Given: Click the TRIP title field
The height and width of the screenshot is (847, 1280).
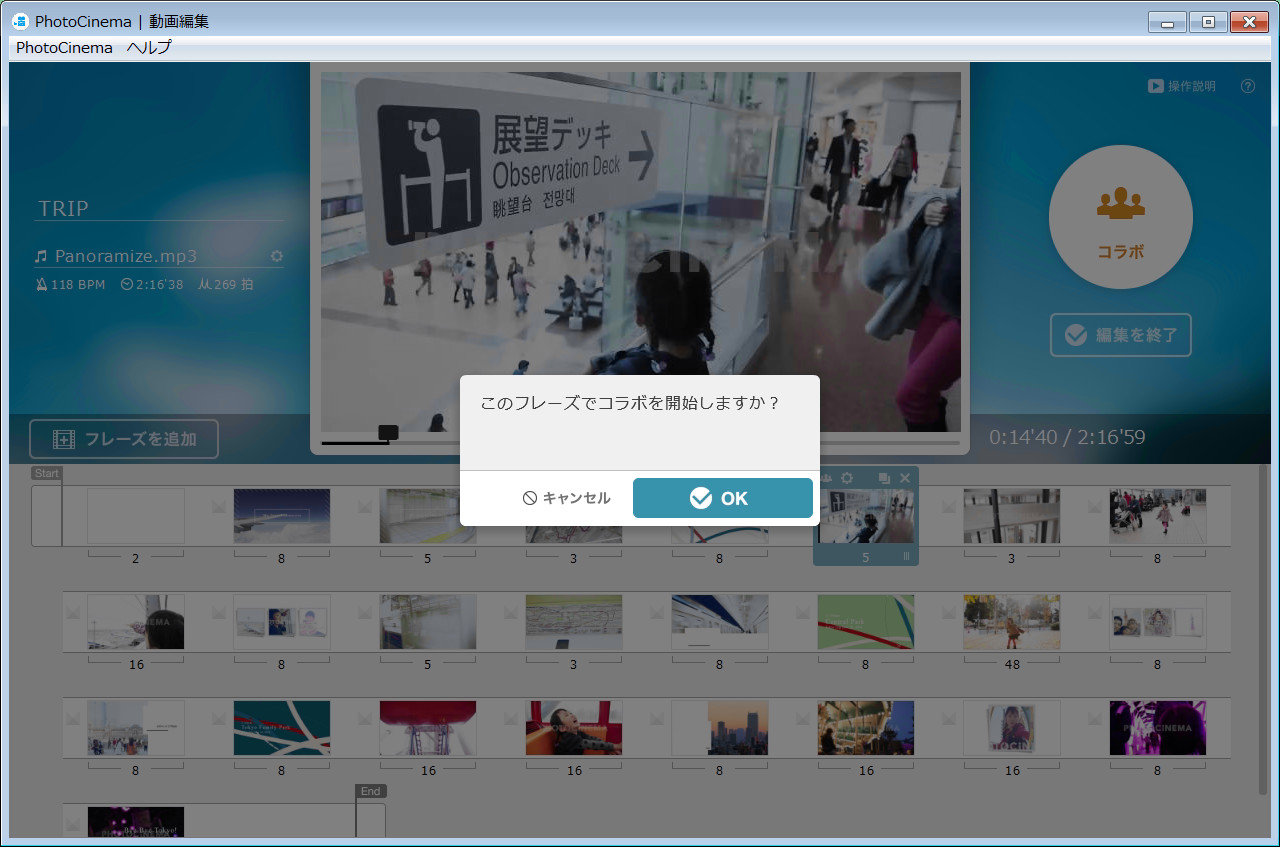Looking at the screenshot, I should click(159, 208).
